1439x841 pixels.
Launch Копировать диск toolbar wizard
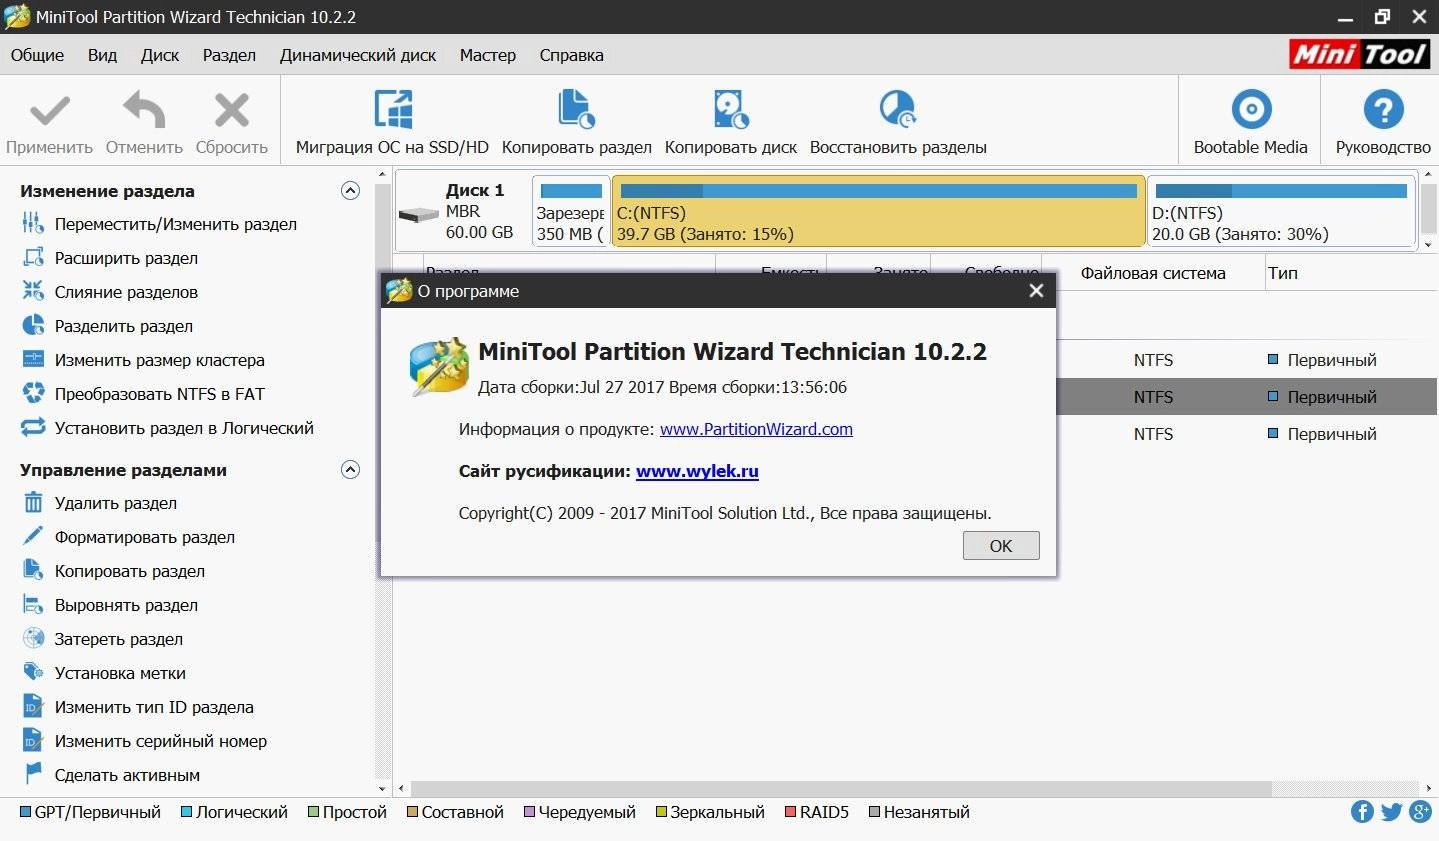[731, 124]
